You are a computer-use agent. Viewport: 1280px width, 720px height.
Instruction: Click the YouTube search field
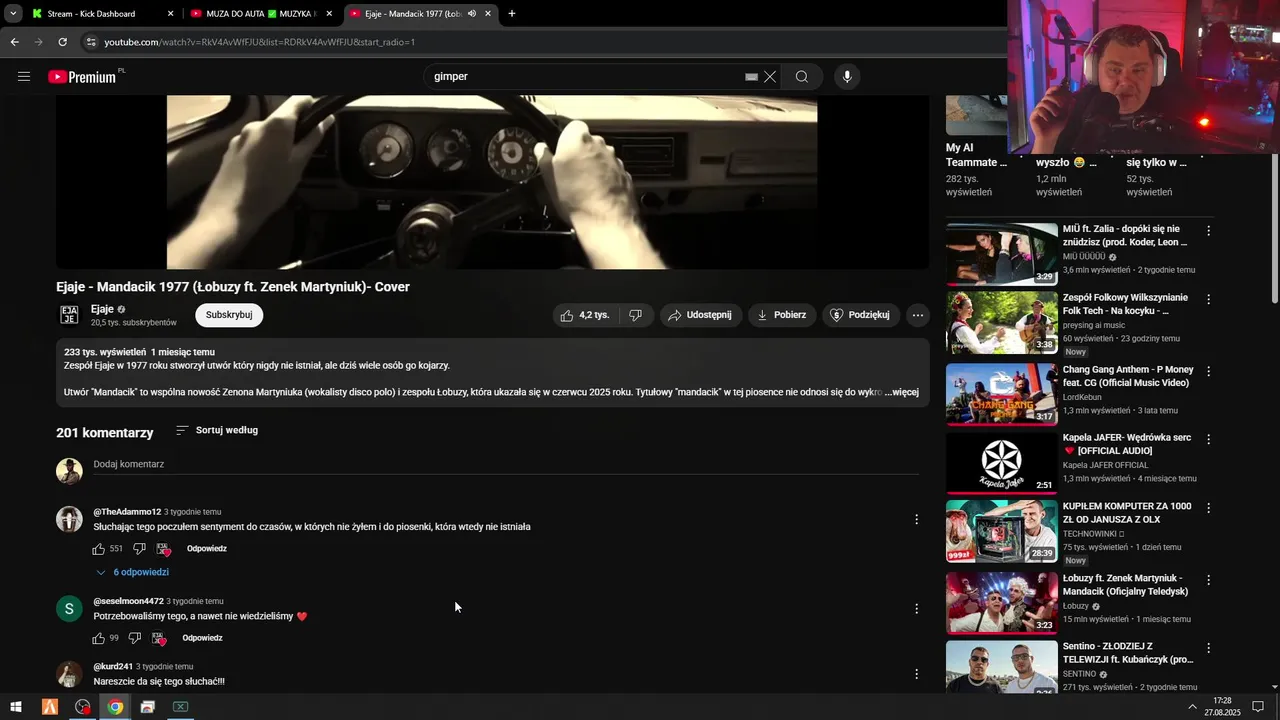point(585,77)
